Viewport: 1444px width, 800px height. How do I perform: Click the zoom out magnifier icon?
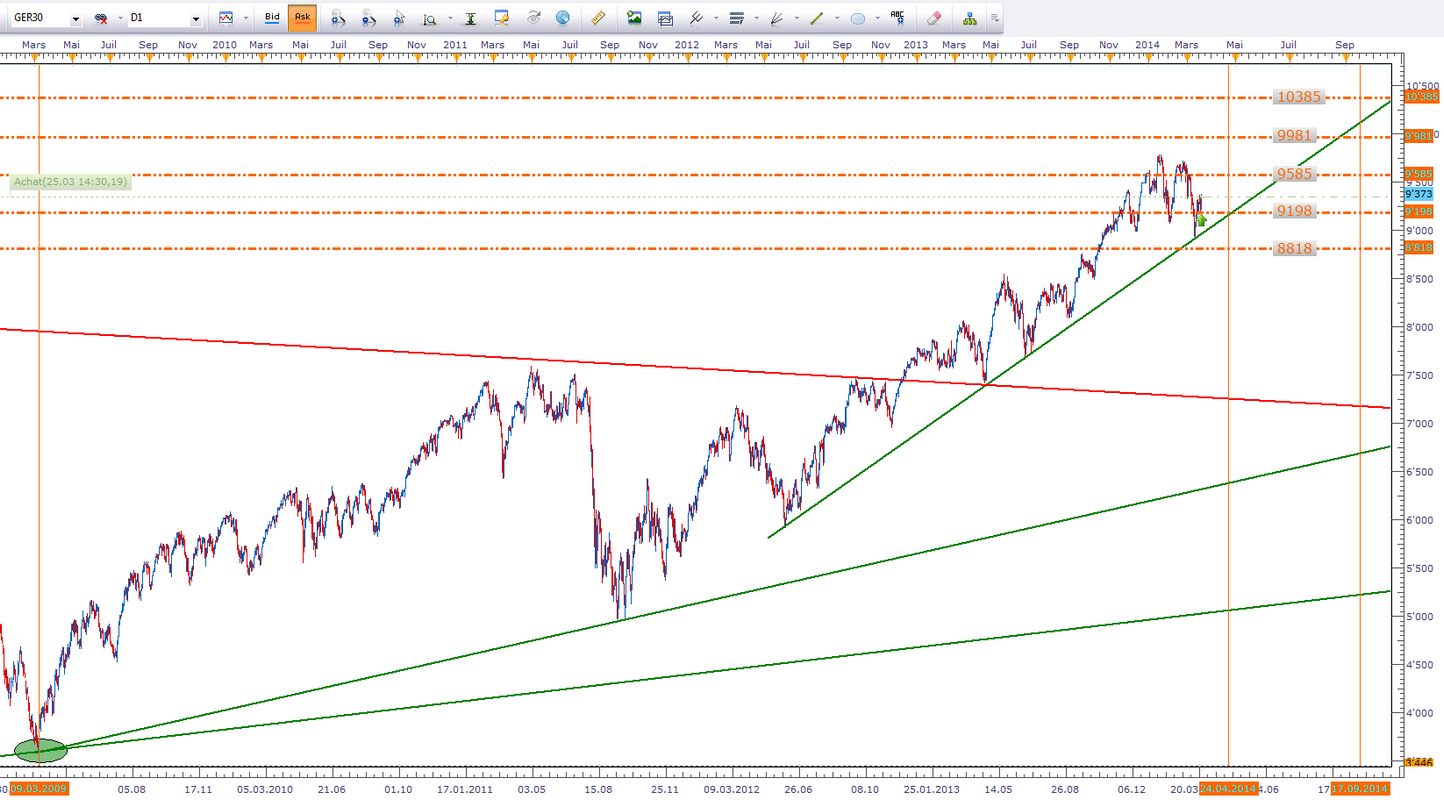(x=369, y=18)
